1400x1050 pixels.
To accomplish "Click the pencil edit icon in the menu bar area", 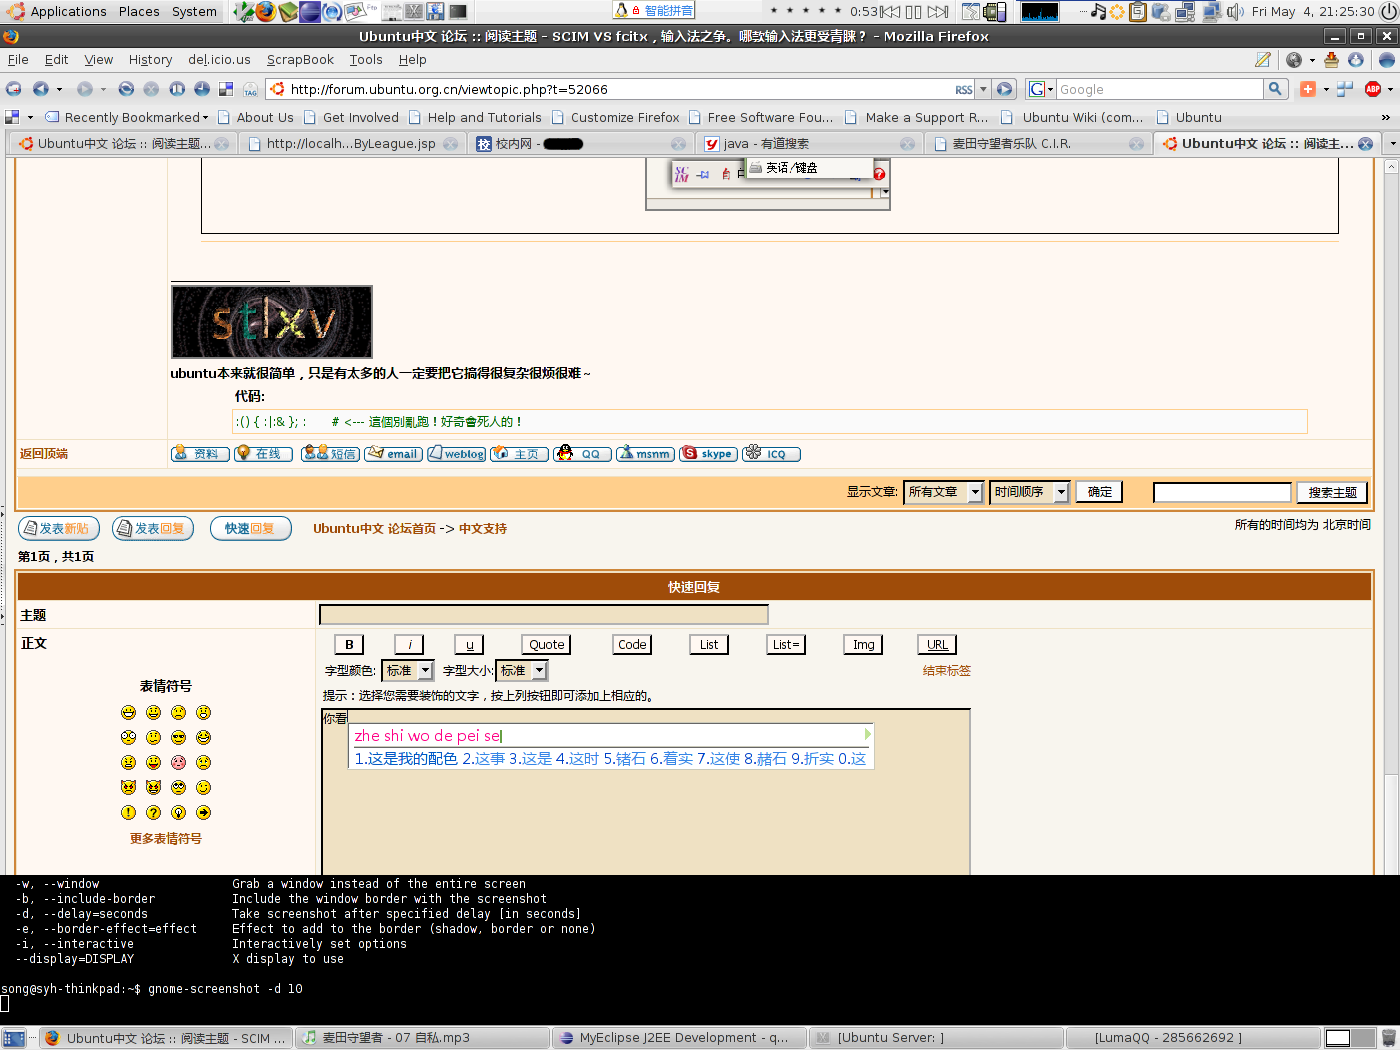I will (x=1263, y=60).
